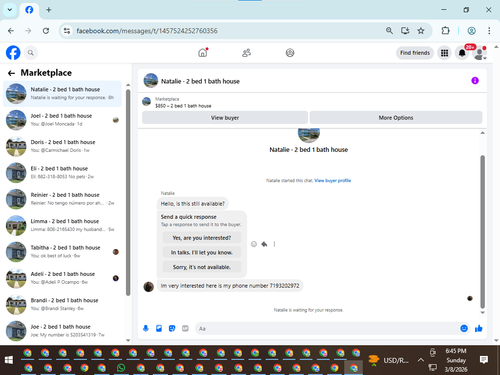
Task: Open Limma's 2 bed 1 bath house chat
Action: coord(62,225)
